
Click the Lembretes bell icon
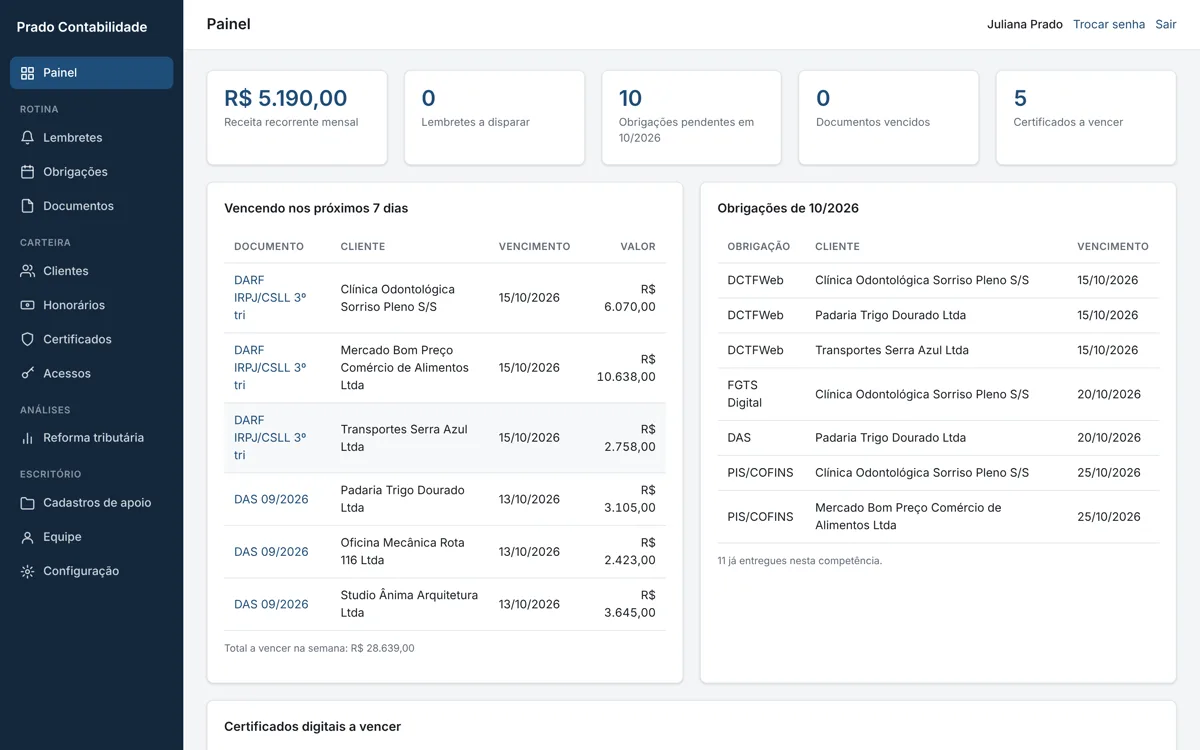[x=27, y=138]
